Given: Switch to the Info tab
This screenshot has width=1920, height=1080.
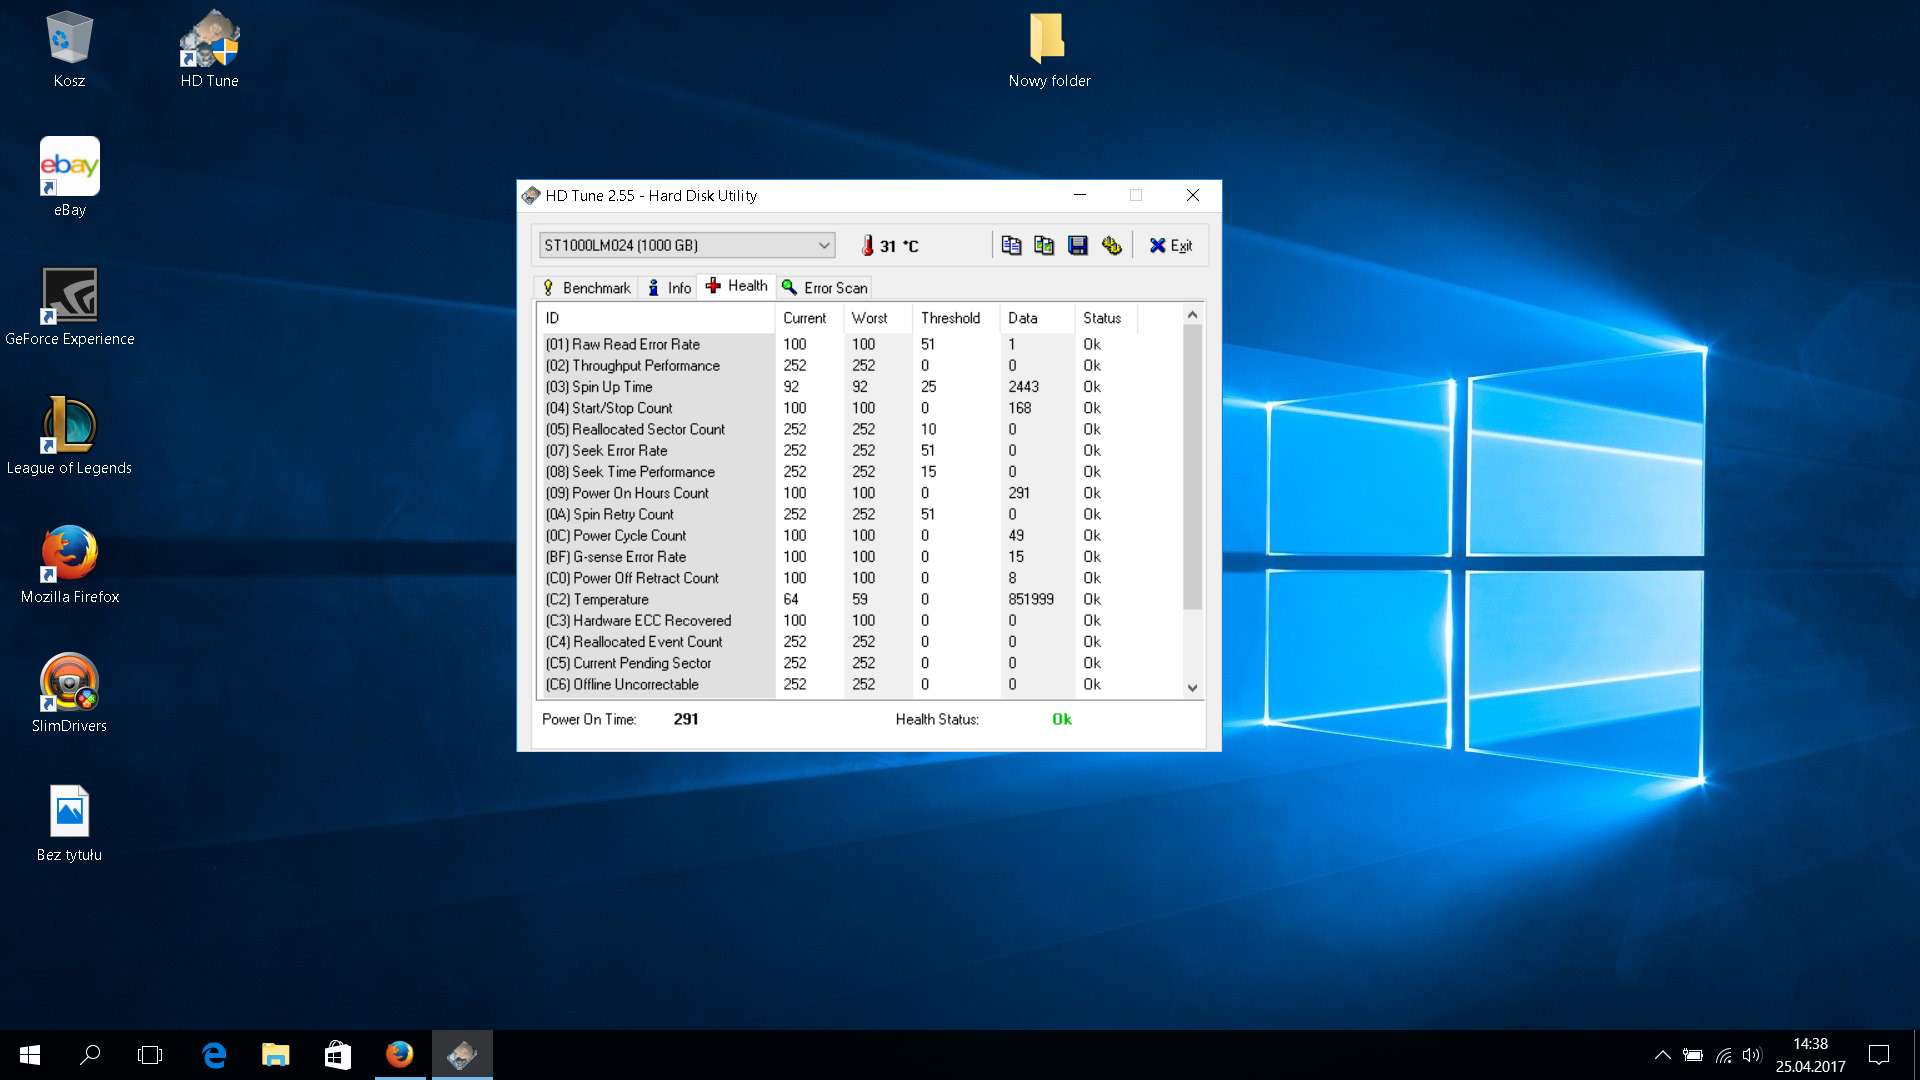Looking at the screenshot, I should tap(669, 288).
